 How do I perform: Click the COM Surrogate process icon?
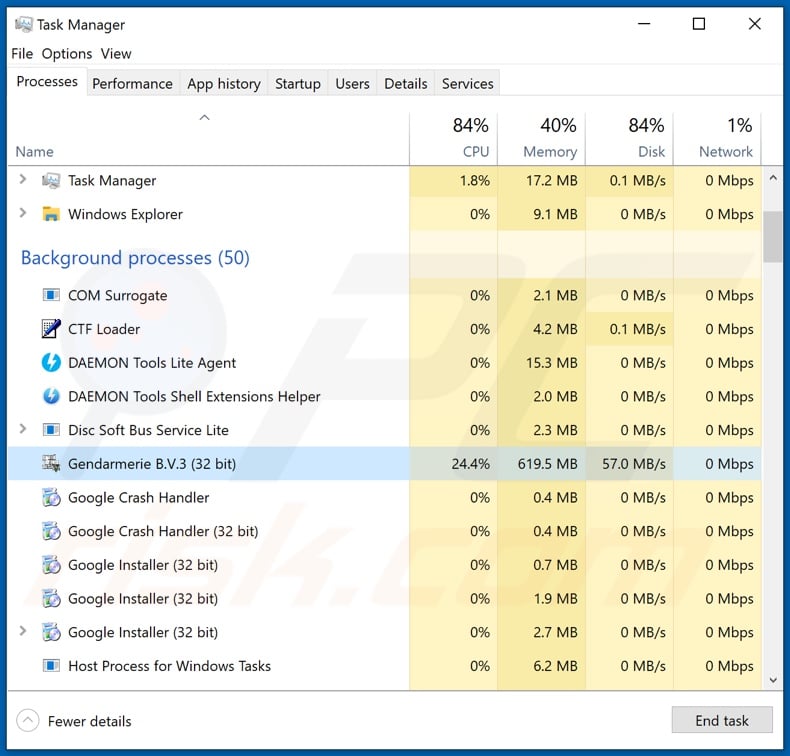(x=51, y=295)
